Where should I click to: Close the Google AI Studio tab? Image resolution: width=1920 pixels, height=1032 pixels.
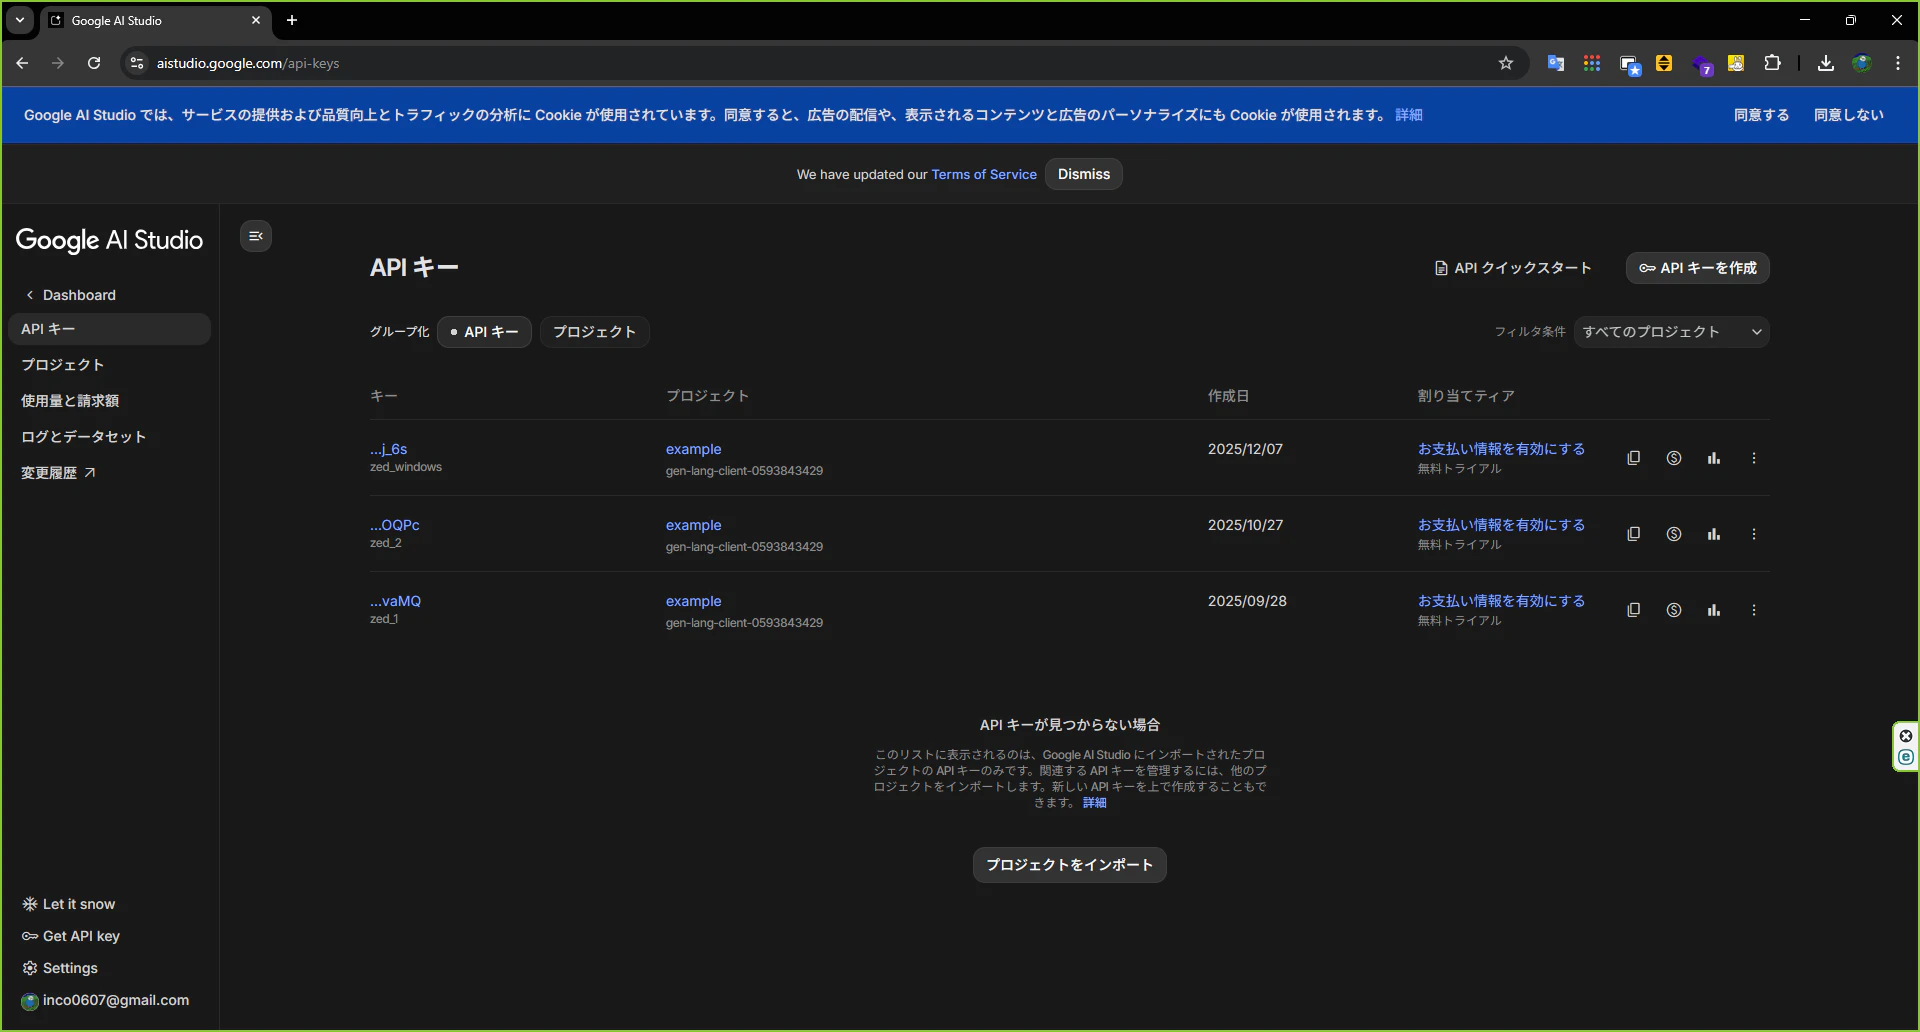tap(256, 20)
